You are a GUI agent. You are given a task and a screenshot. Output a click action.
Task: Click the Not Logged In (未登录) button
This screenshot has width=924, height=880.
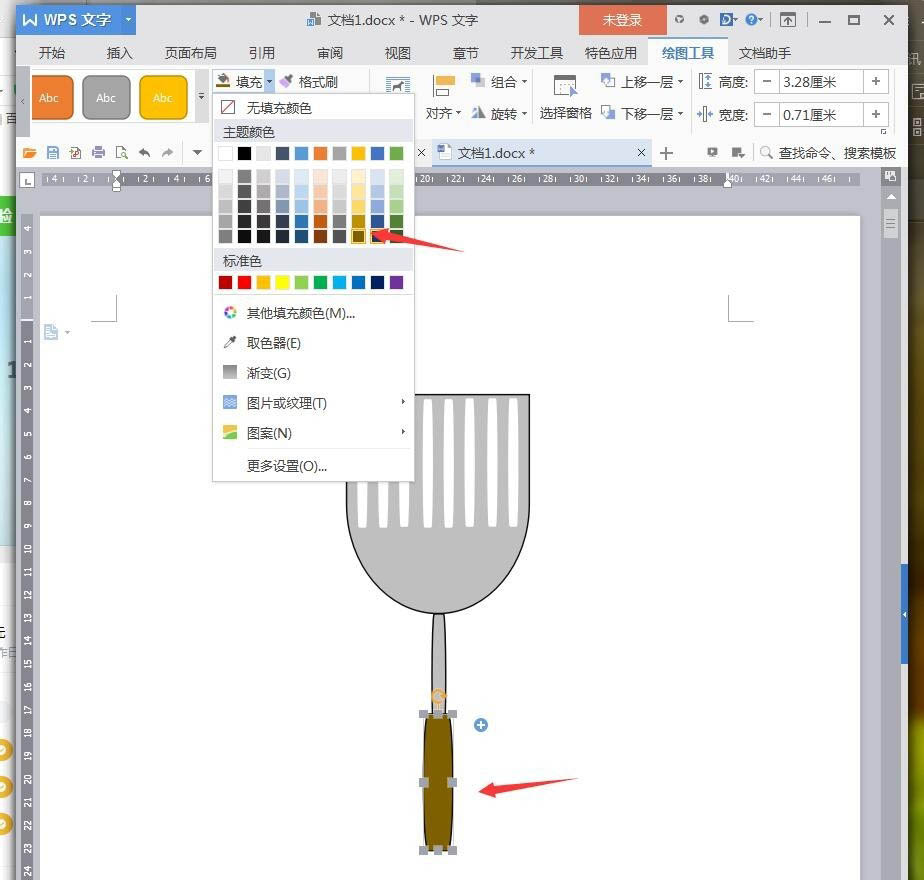pos(622,20)
